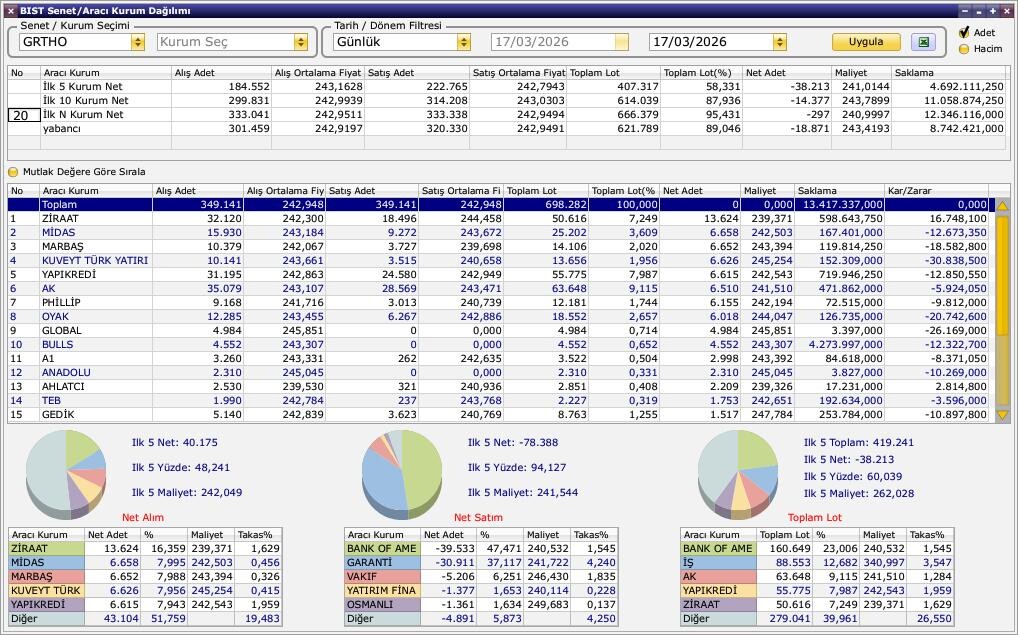This screenshot has width=1018, height=635.
Task: Click the small x icon in title bar left
Action: 10,11
